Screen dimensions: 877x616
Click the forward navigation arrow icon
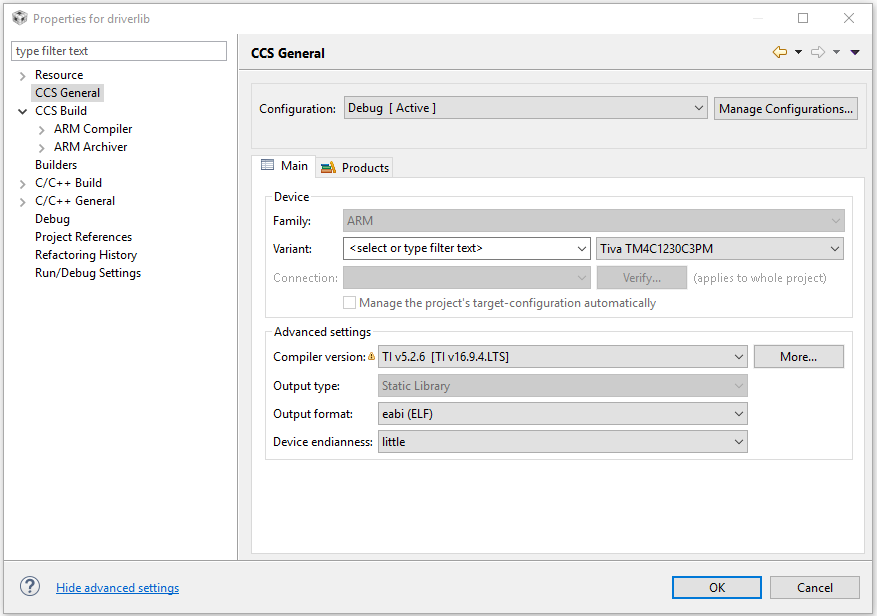click(x=817, y=52)
